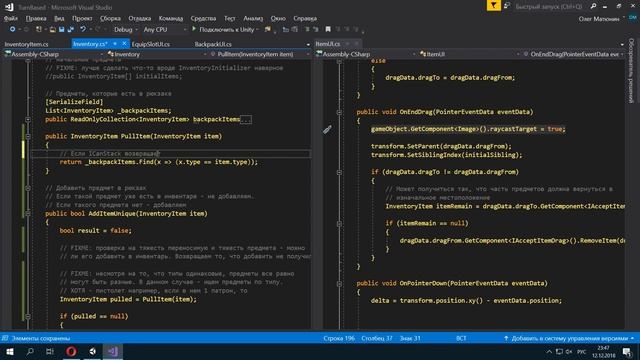Click the taskbar volume icon

click(x=569, y=352)
